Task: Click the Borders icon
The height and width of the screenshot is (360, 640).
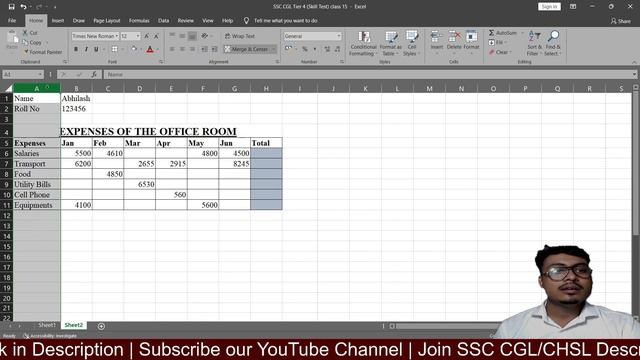Action: pyautogui.click(x=114, y=49)
